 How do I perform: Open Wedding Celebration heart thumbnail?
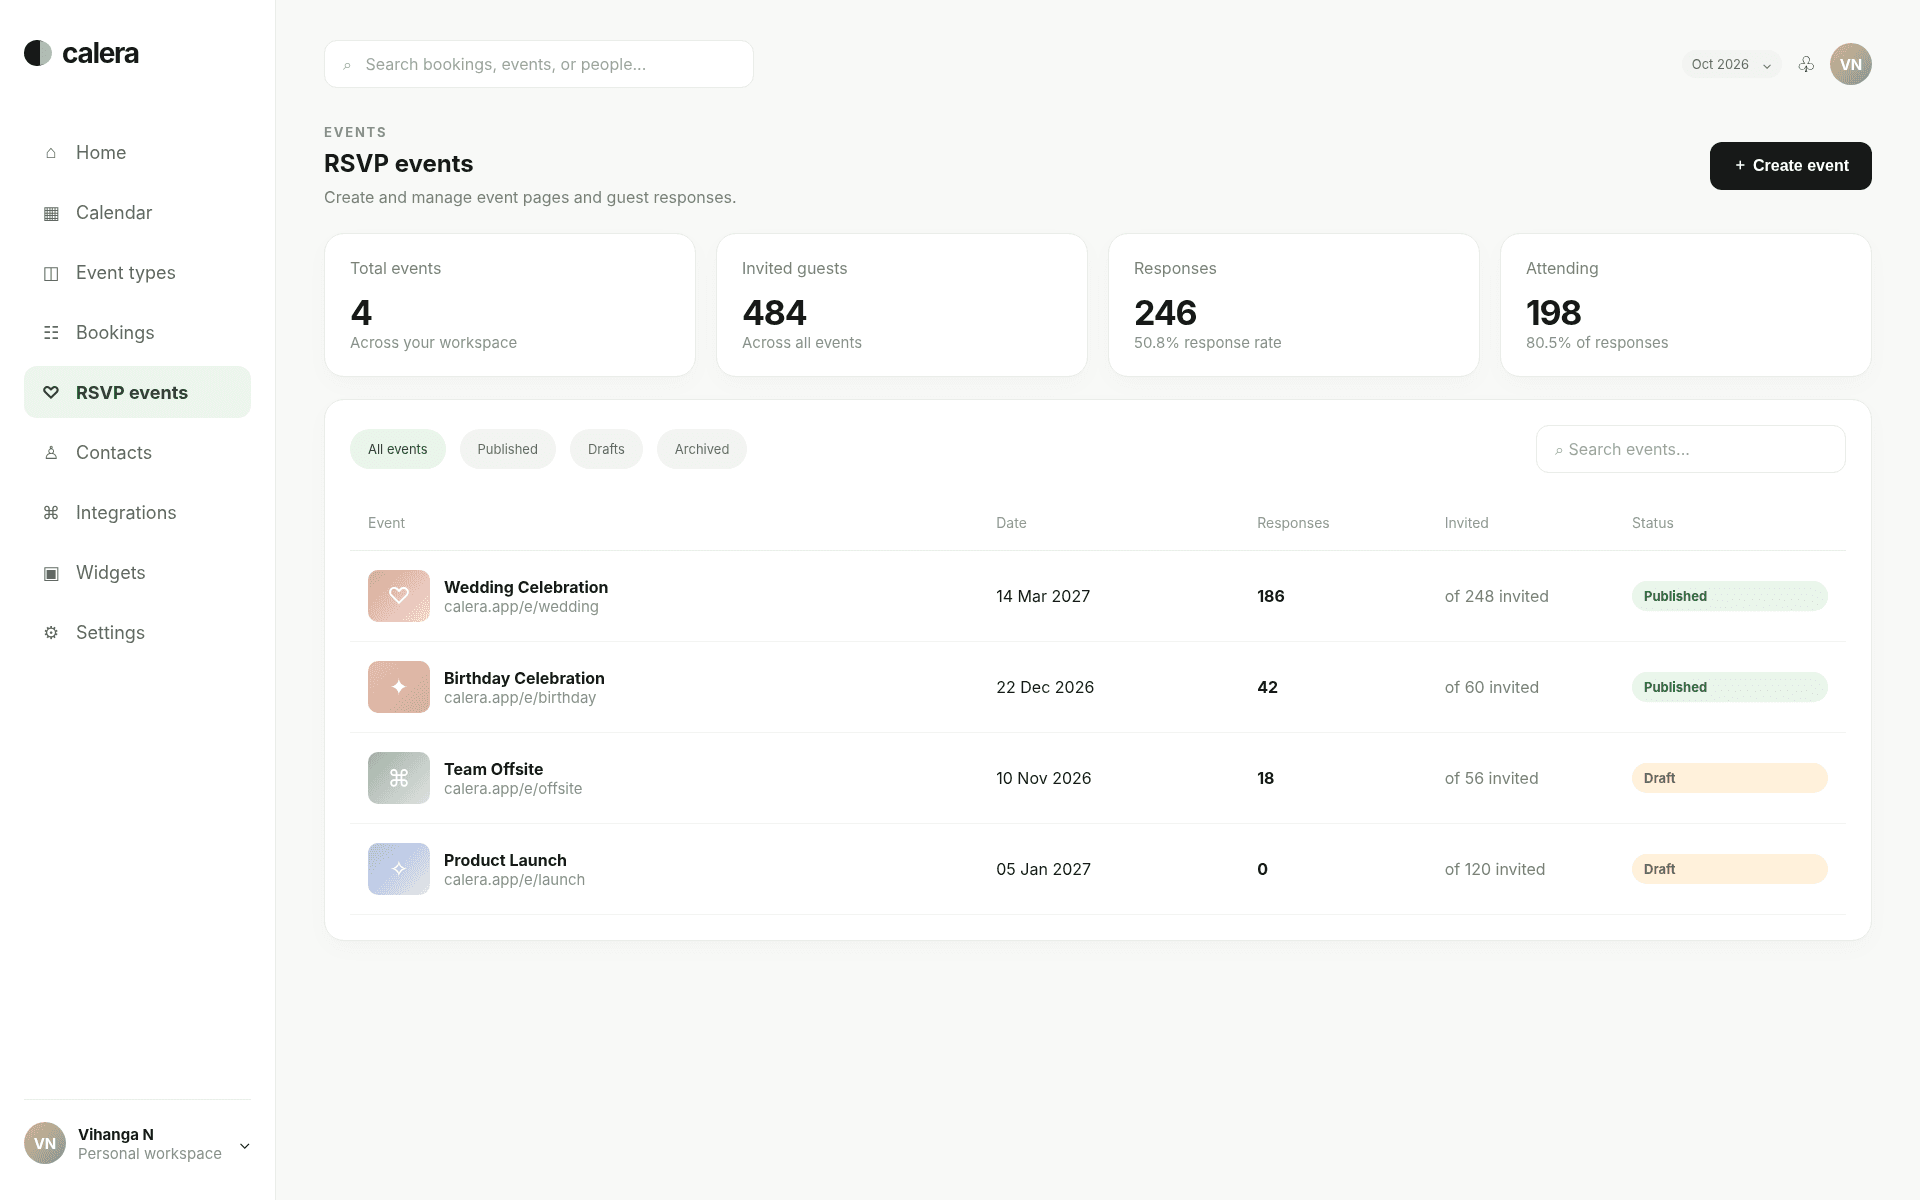(399, 596)
